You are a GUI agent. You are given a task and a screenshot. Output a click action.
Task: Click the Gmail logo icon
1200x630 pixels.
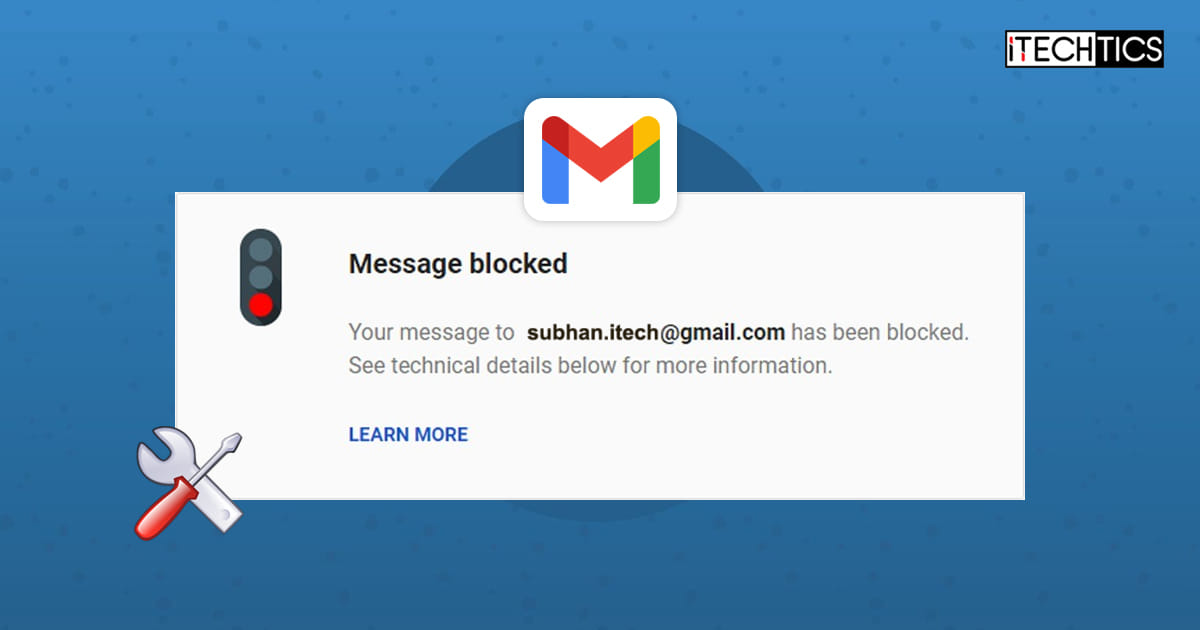600,160
